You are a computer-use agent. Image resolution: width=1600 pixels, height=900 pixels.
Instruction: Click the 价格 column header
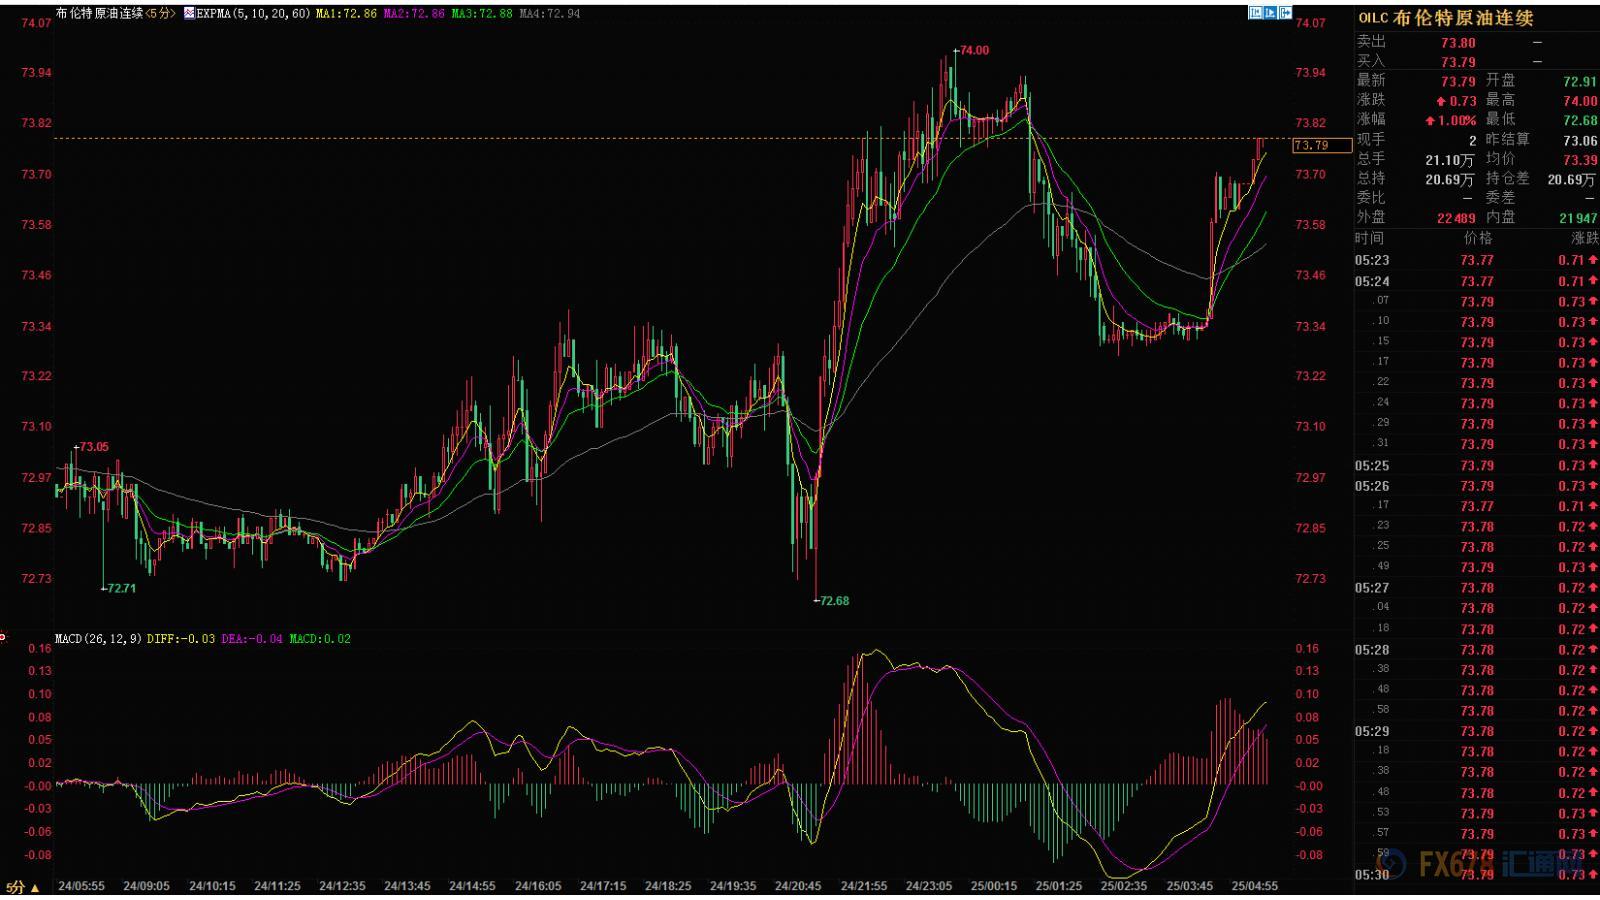[x=1478, y=238]
